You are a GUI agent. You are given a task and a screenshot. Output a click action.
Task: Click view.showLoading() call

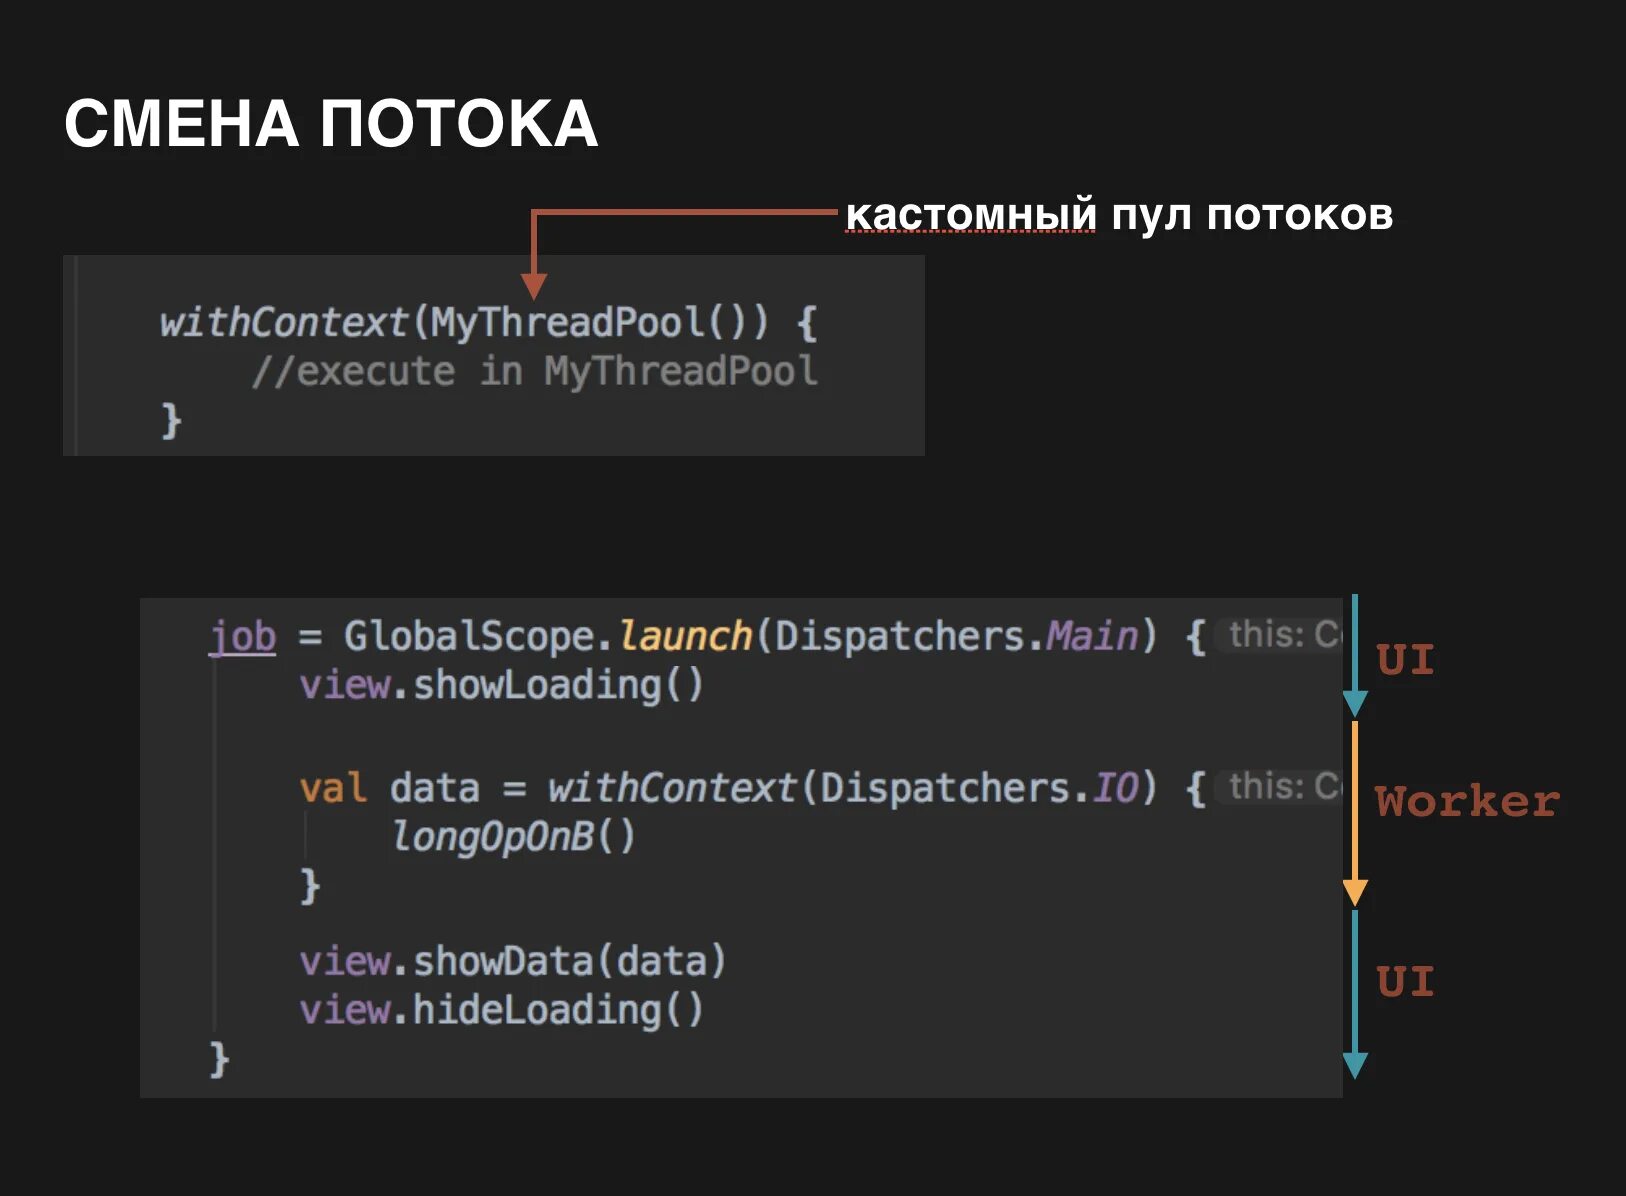point(500,685)
